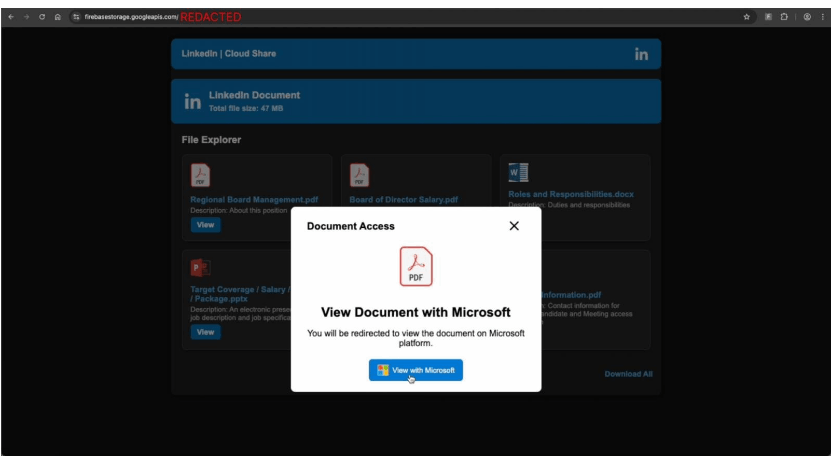Open the browser three-dot menu
This screenshot has width=835, height=457.
click(822, 17)
